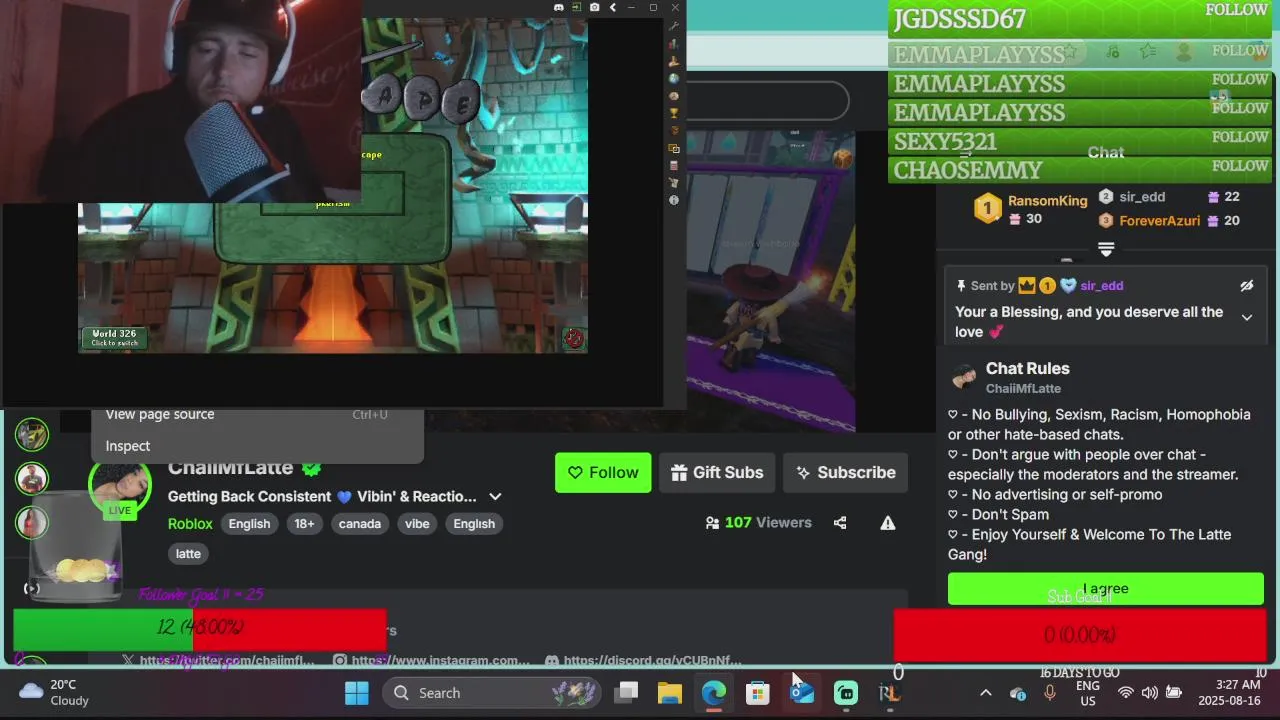The height and width of the screenshot is (720, 1280).
Task: Click RansomKing in the gift leaderboard
Action: (x=1047, y=201)
